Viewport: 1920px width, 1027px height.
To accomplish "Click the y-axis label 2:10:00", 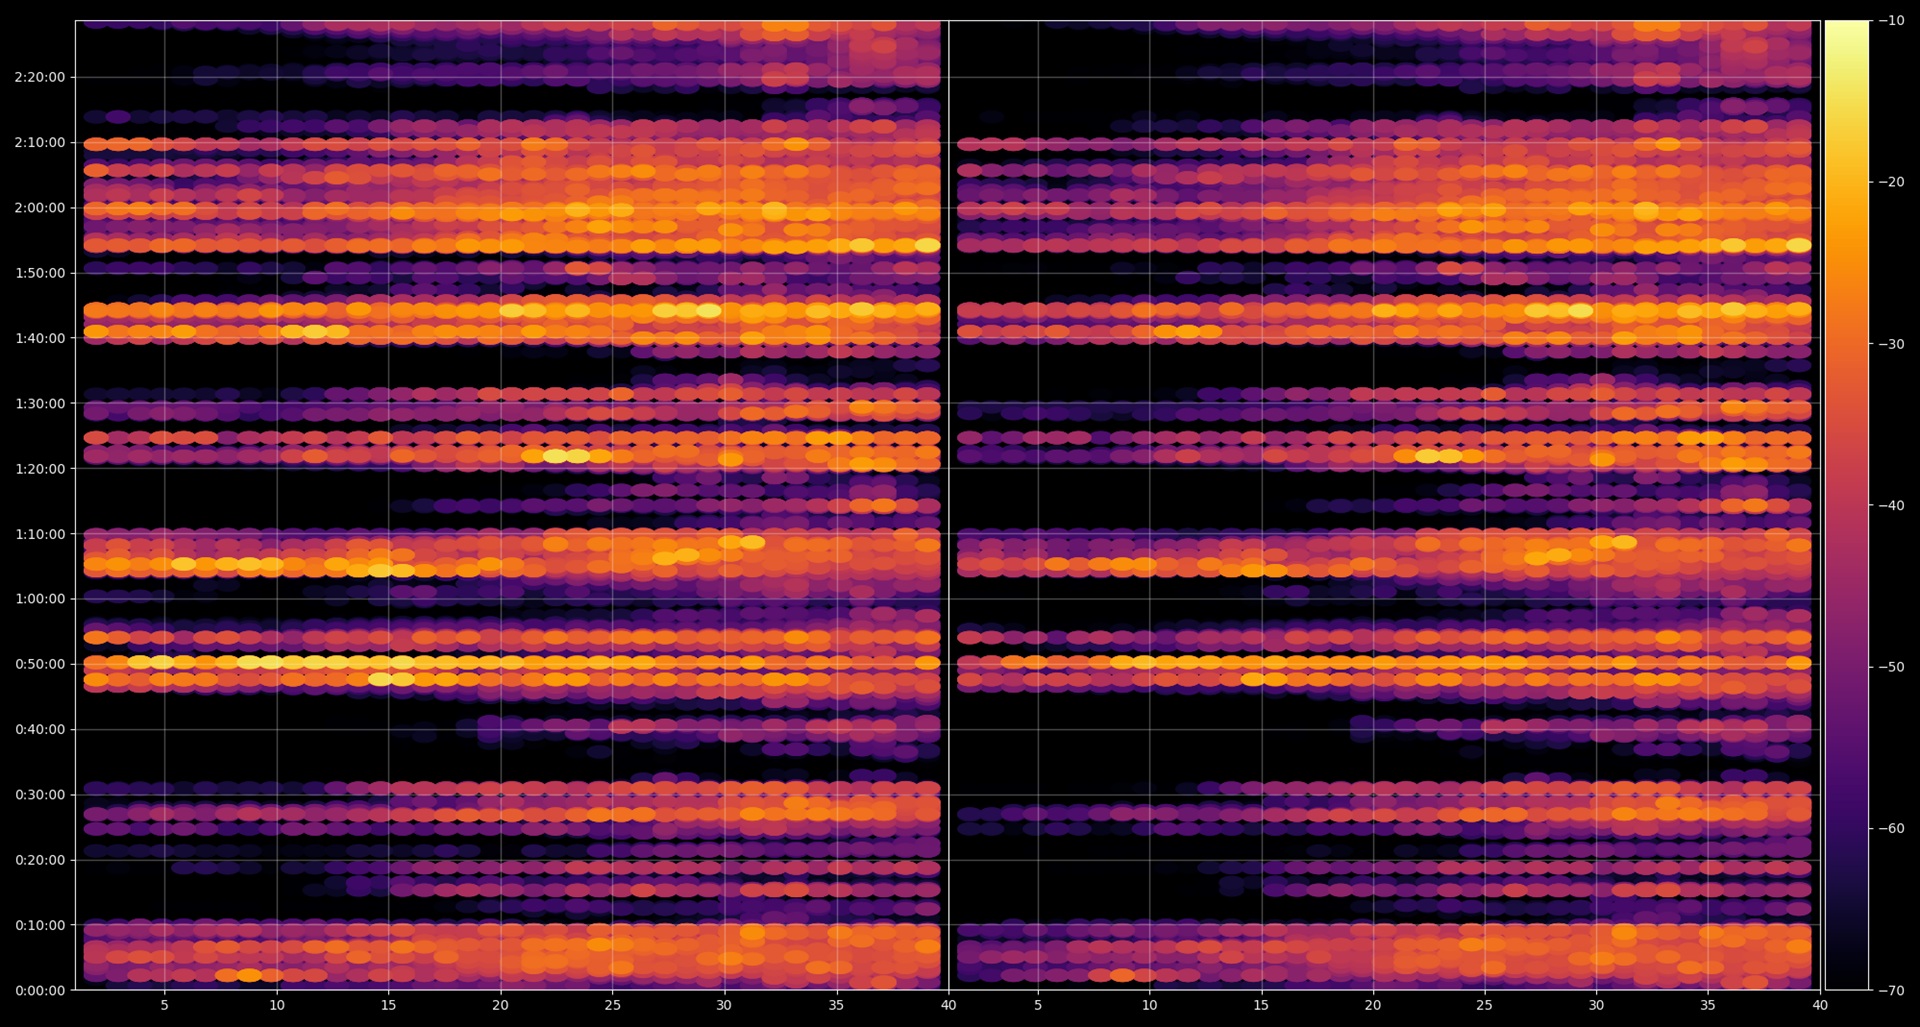I will click(x=40, y=143).
